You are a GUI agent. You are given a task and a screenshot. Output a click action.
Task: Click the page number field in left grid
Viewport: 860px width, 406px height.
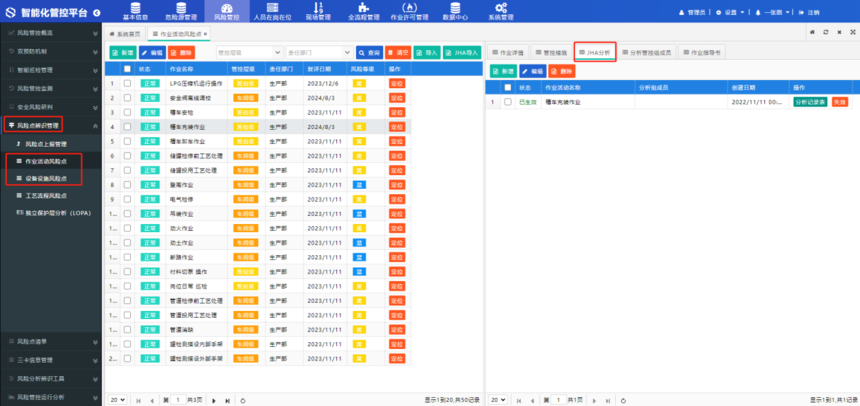[x=178, y=398]
